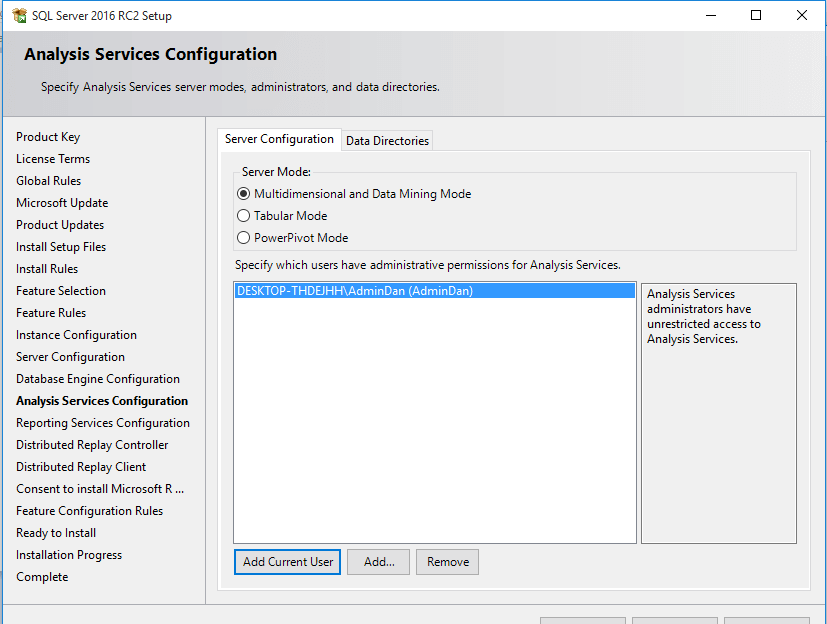
Task: Select DESKTOP-THDEJHH\AdminDan in the administrators list
Action: click(354, 291)
